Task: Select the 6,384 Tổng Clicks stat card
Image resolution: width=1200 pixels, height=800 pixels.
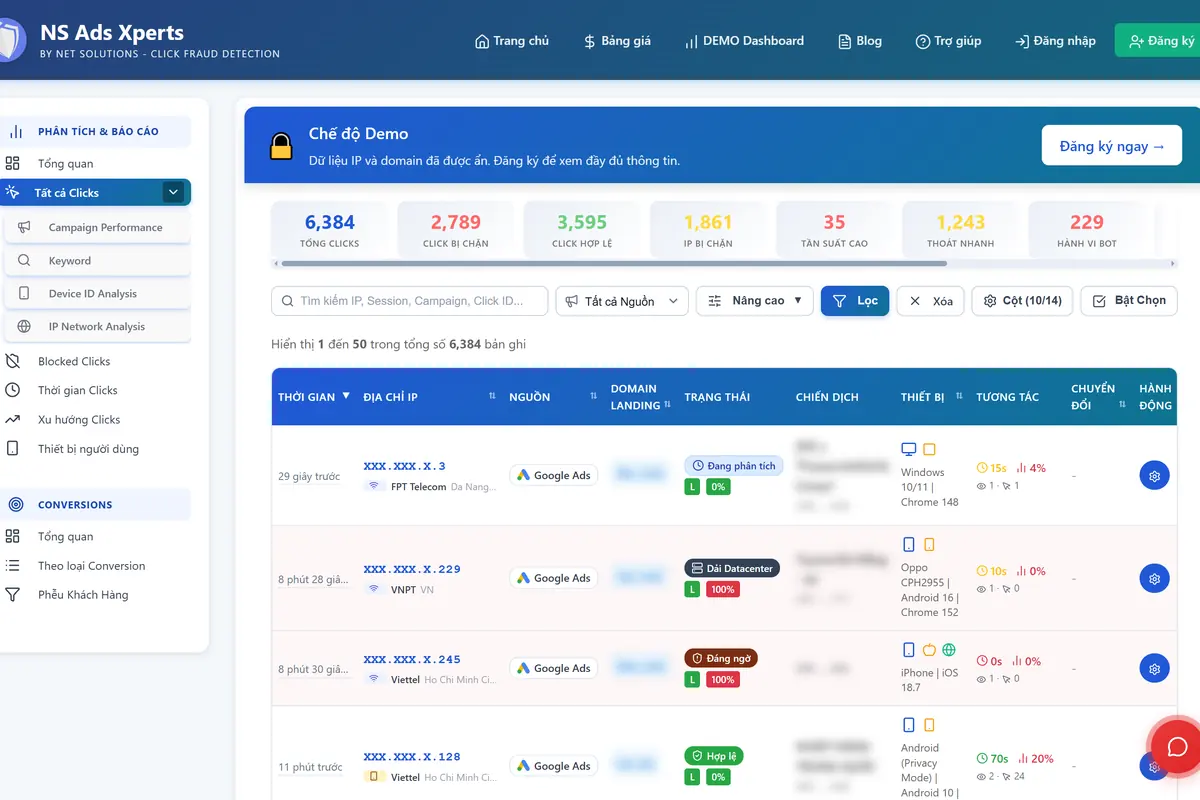Action: [x=330, y=229]
